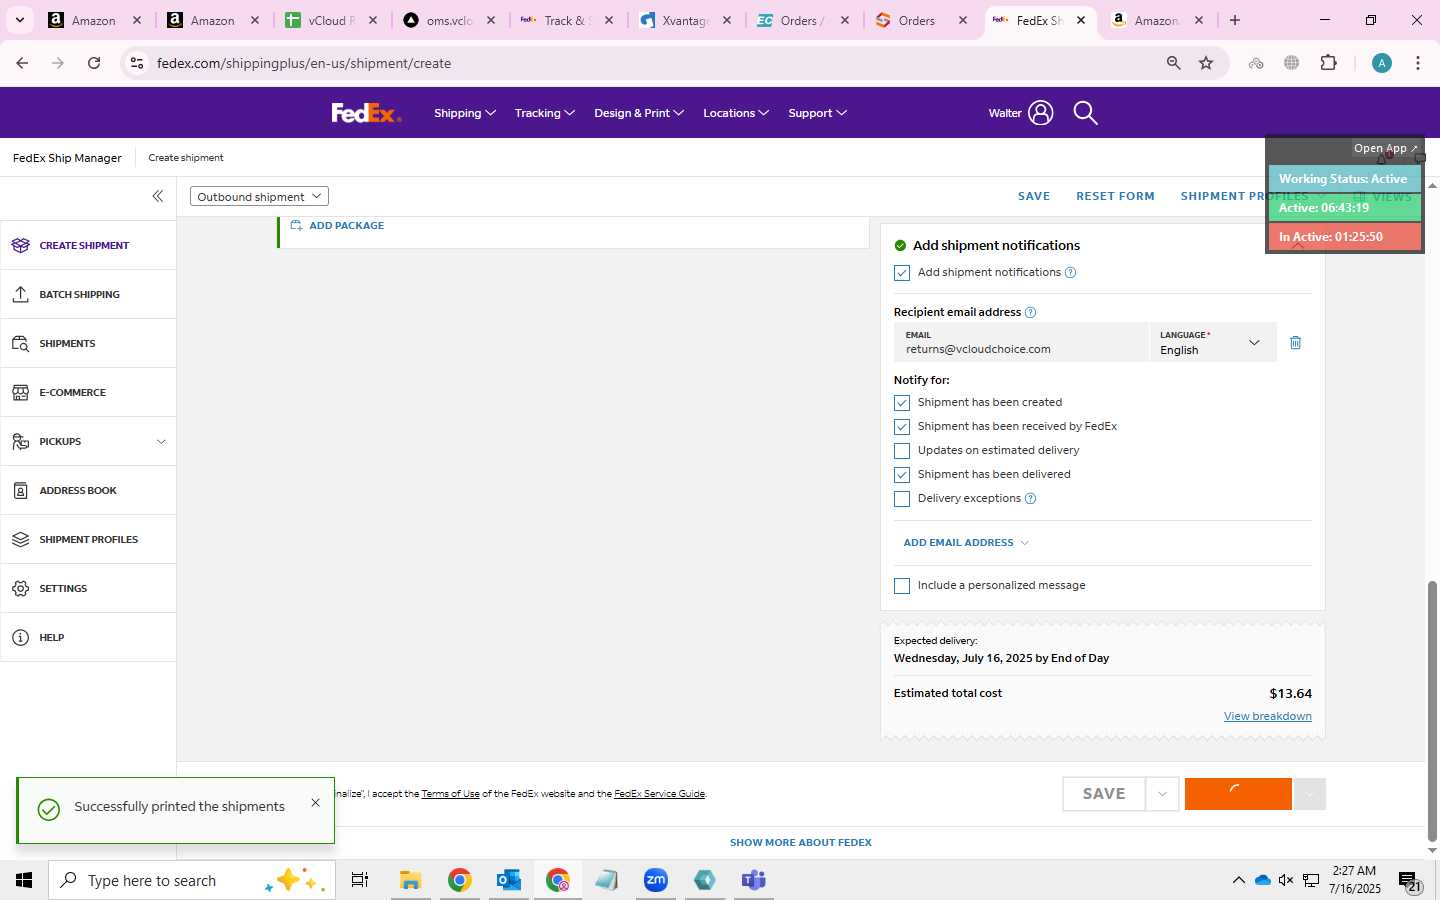The image size is (1440, 900).
Task: Reload the page
Action: (x=94, y=63)
